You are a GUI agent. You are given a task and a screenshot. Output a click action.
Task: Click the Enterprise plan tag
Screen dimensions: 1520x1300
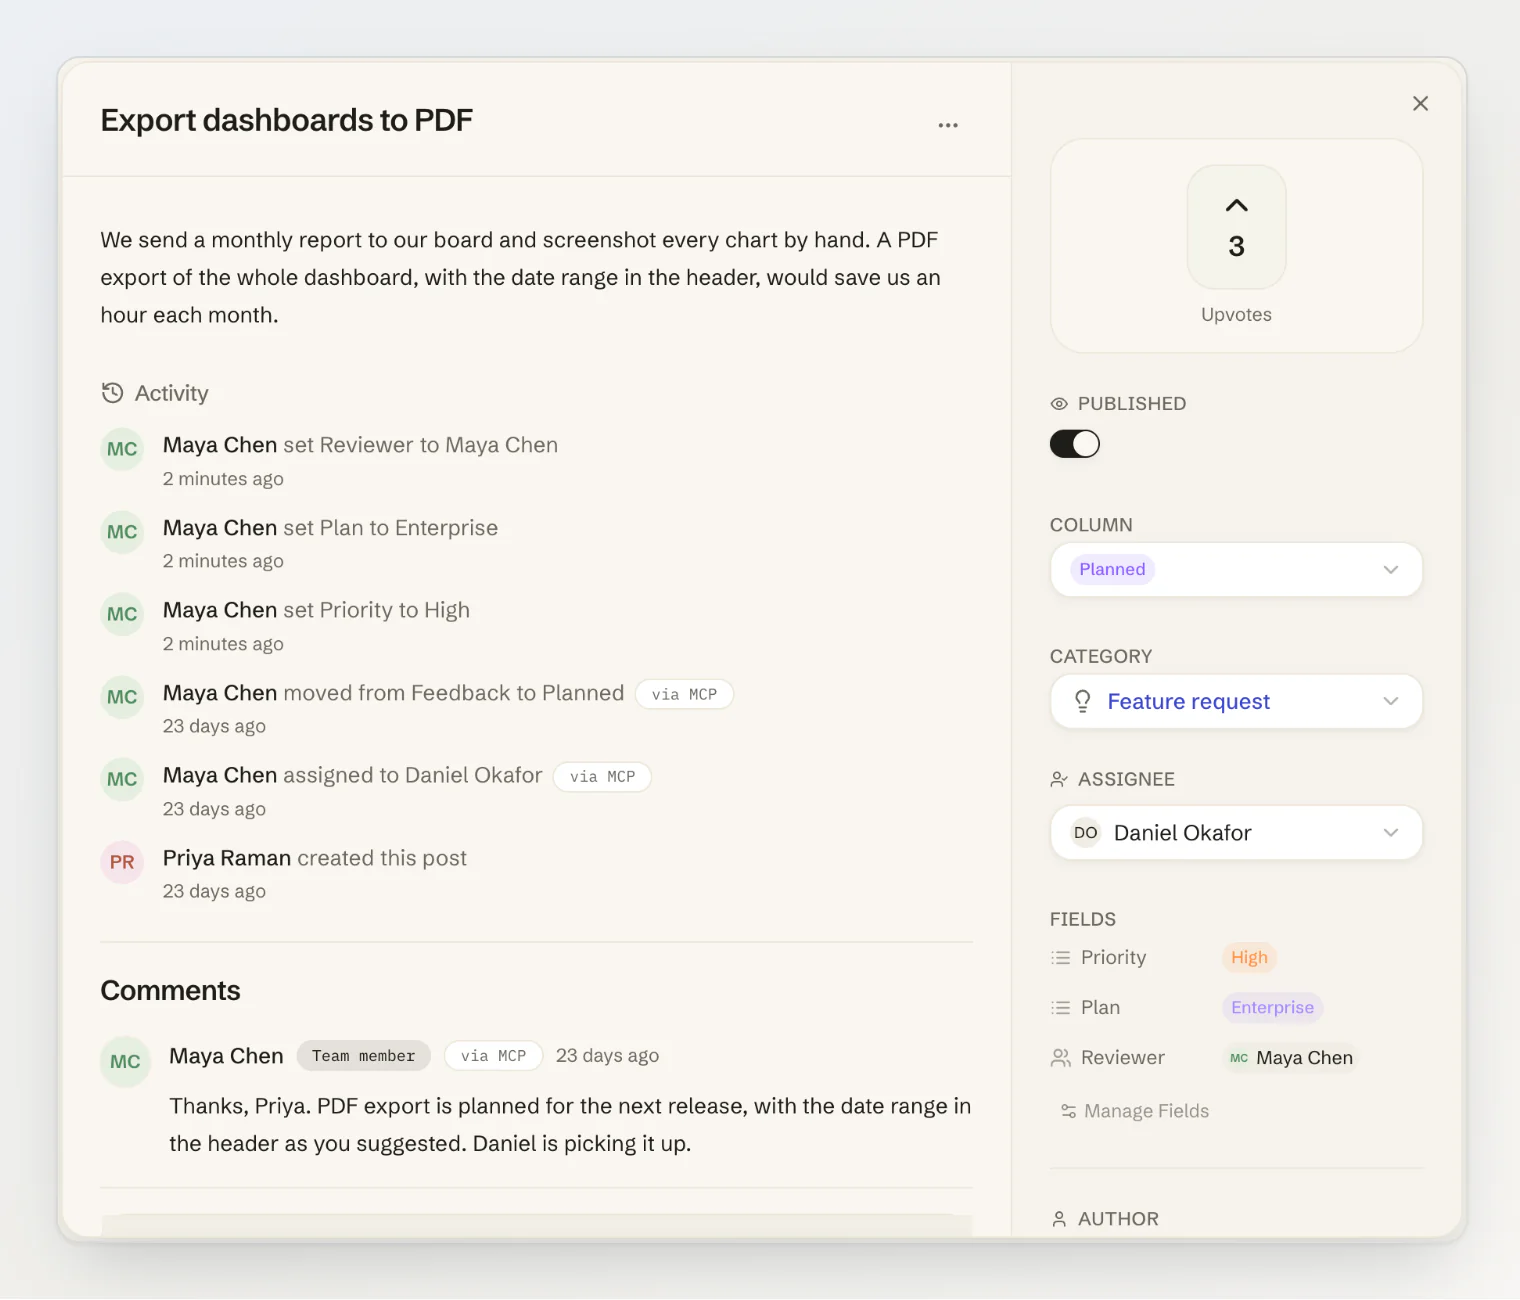(x=1272, y=1008)
